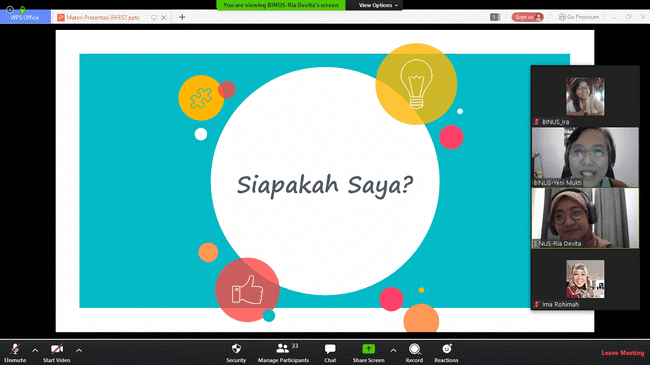Click the meeting info icon at top-left

10,9
